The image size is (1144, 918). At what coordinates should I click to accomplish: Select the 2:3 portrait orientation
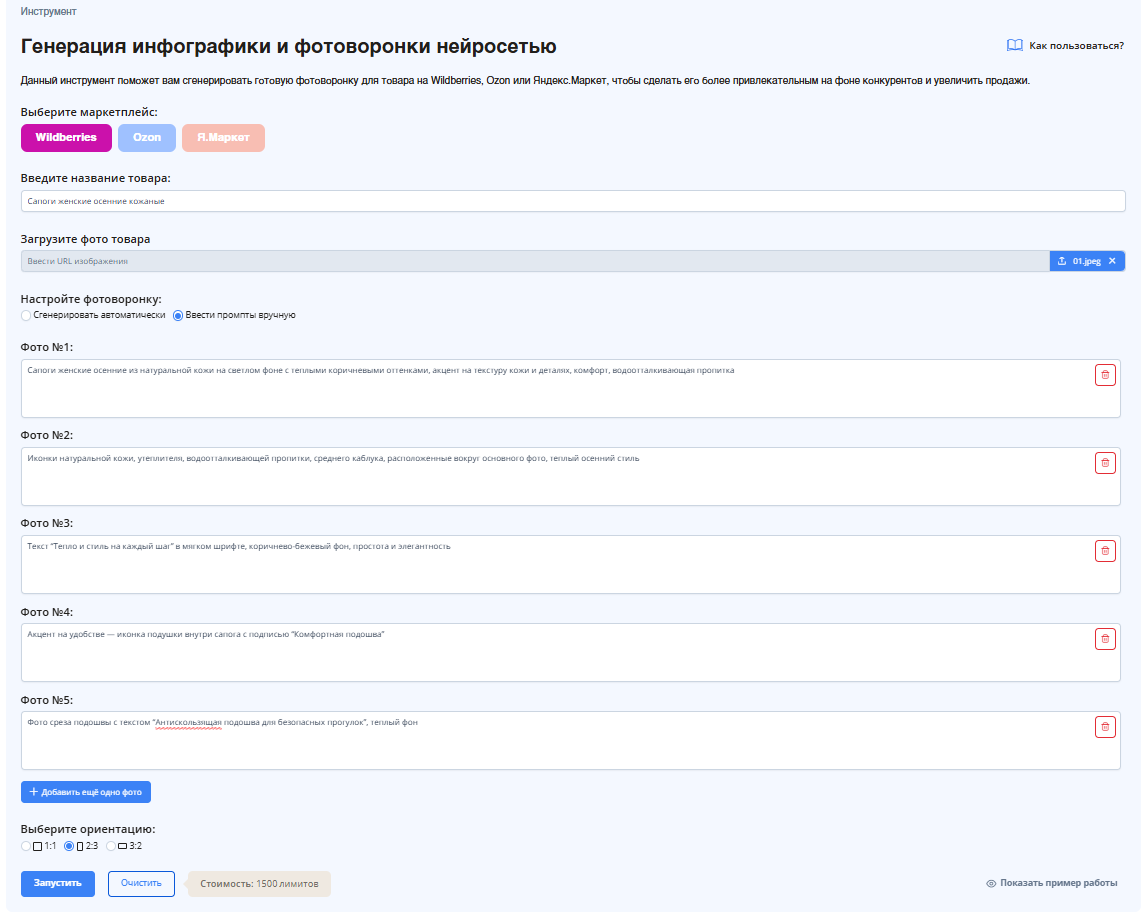pos(69,846)
